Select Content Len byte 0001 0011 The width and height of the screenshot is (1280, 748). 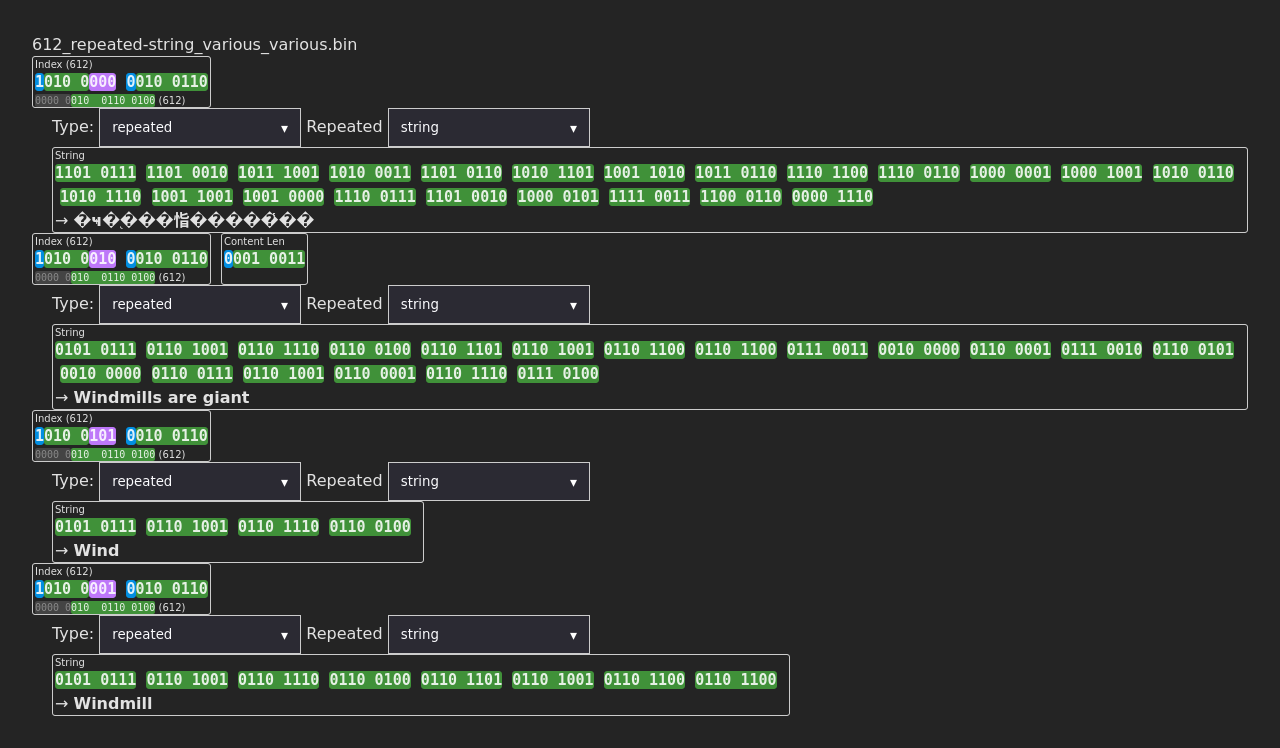tap(264, 259)
